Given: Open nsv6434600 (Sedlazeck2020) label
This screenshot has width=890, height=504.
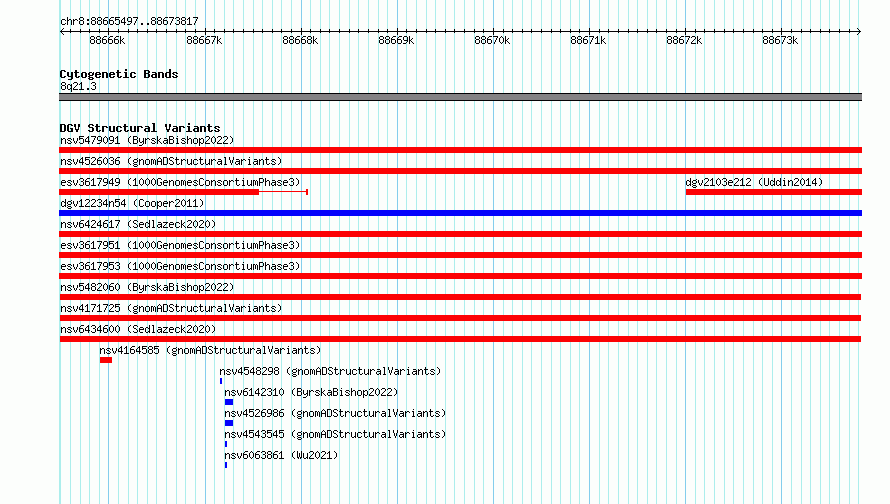Looking at the screenshot, I should tap(138, 329).
